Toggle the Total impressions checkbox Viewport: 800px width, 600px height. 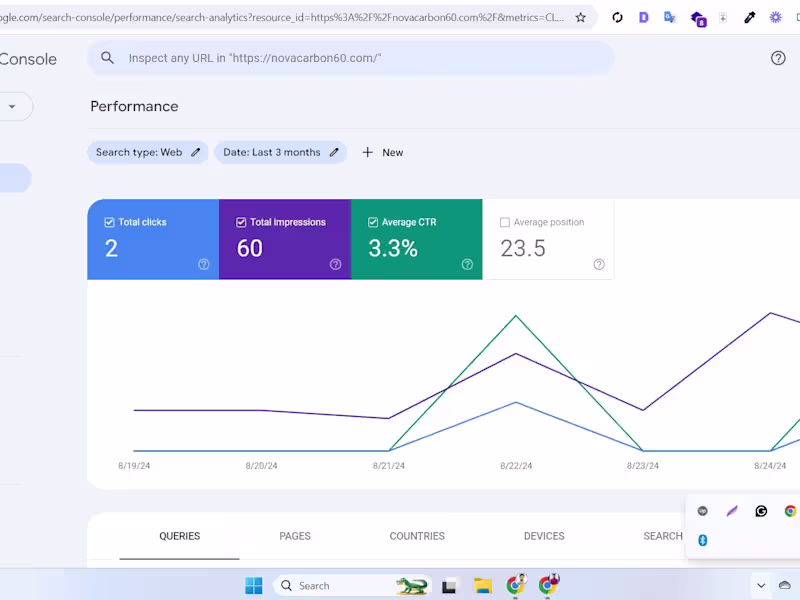coord(241,222)
